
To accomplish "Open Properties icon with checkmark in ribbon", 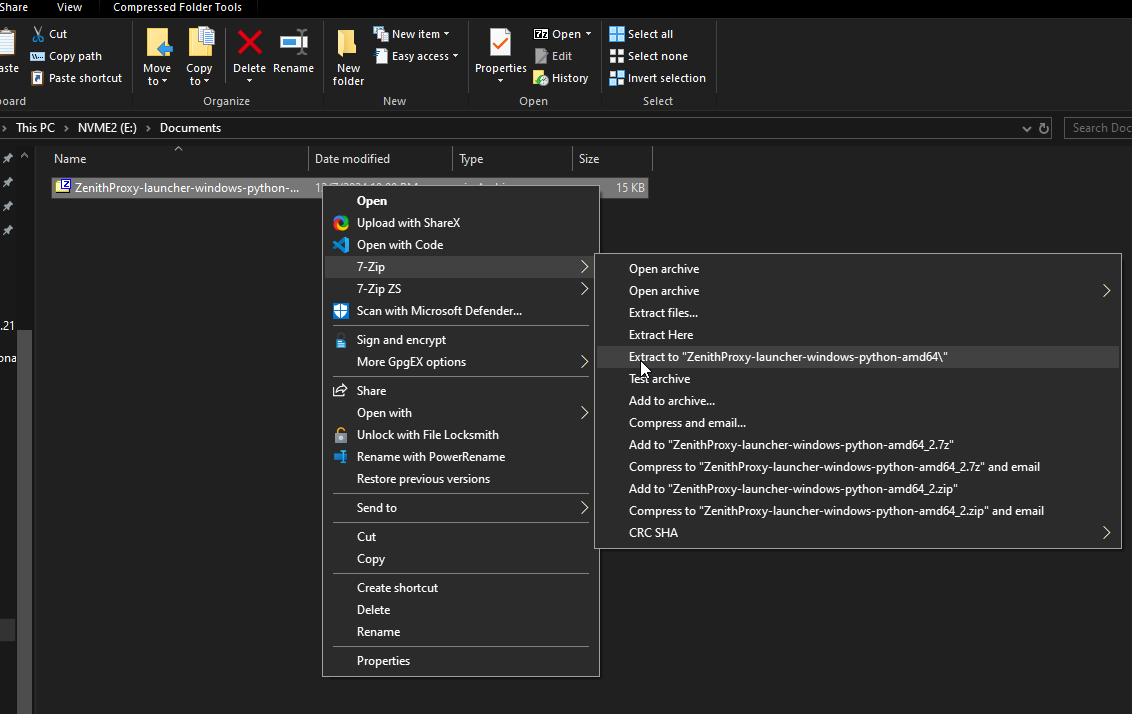I will [x=500, y=43].
